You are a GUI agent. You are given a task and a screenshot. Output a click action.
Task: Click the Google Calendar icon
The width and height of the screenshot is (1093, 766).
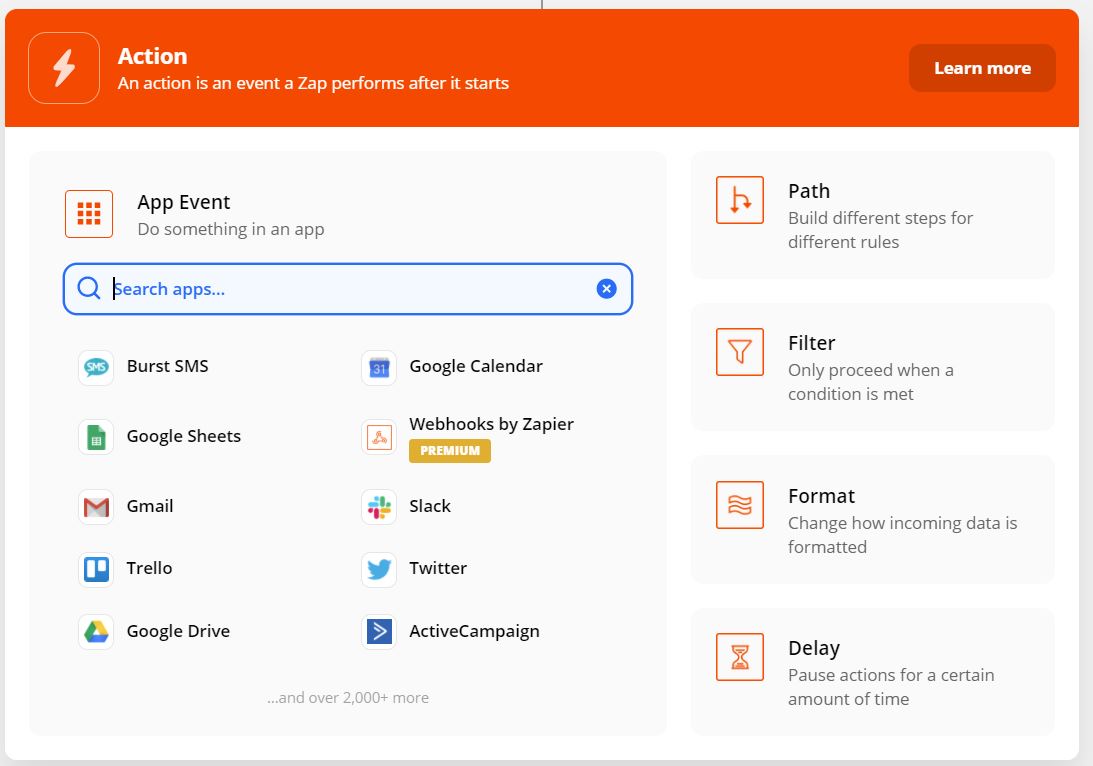click(x=379, y=367)
